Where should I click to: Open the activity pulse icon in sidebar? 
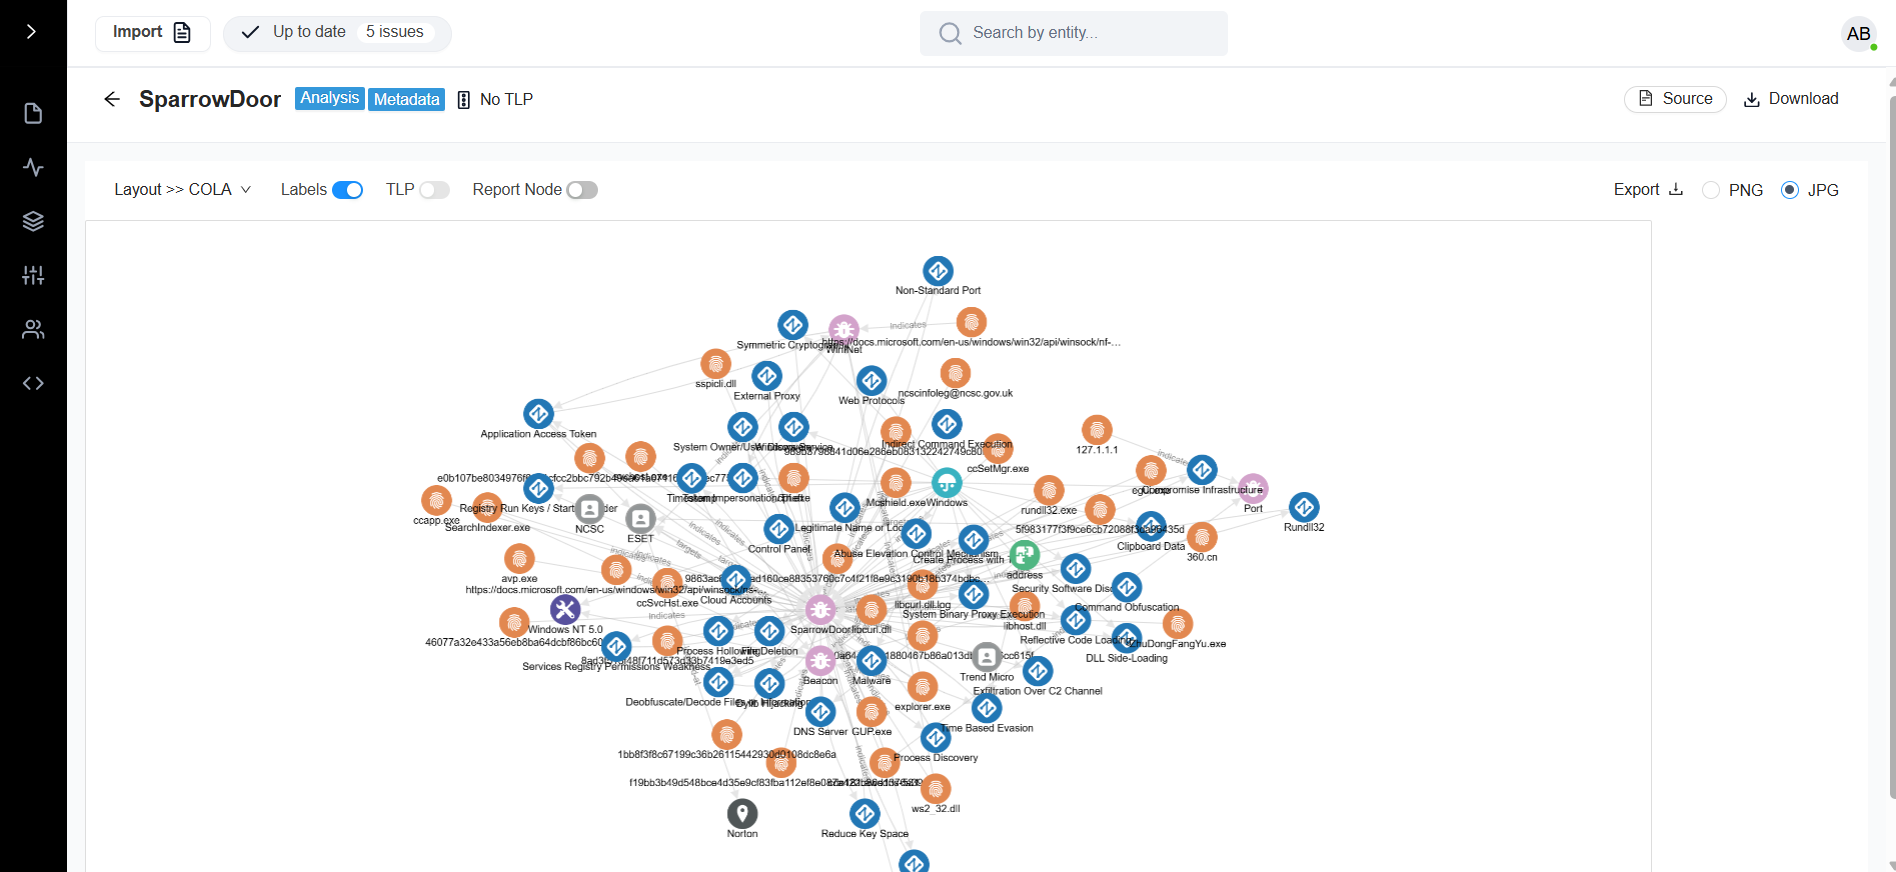pos(33,168)
